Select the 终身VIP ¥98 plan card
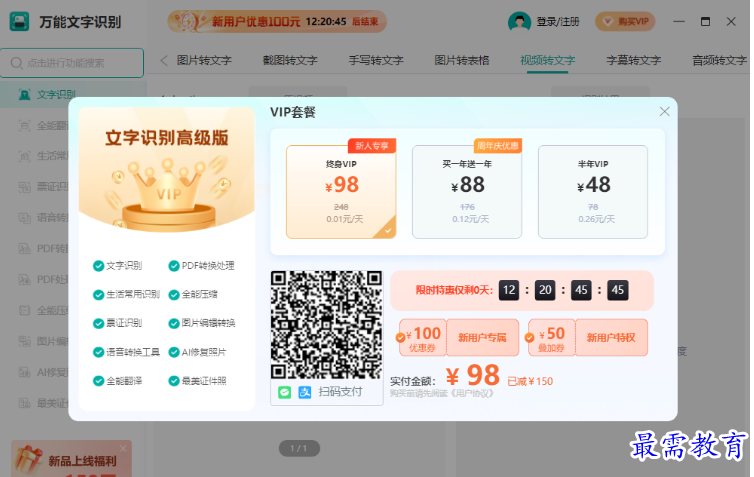754x477 pixels. (341, 192)
